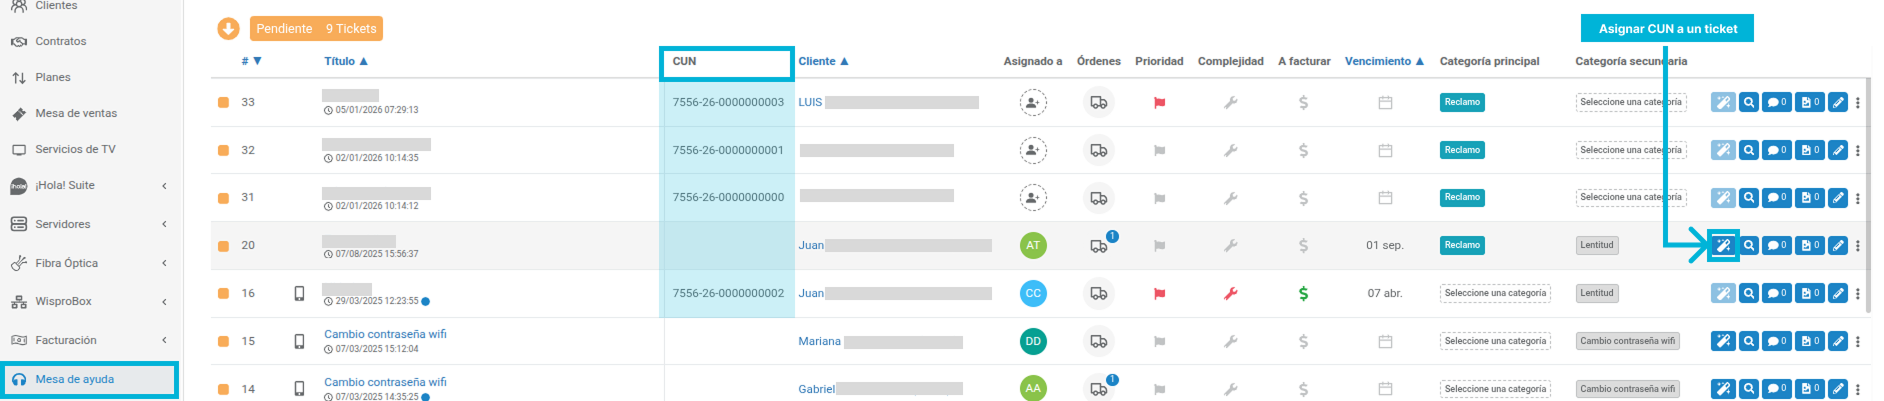Image resolution: width=1884 pixels, height=401 pixels.
Task: Open Clientes in the sidebar
Action: click(56, 6)
